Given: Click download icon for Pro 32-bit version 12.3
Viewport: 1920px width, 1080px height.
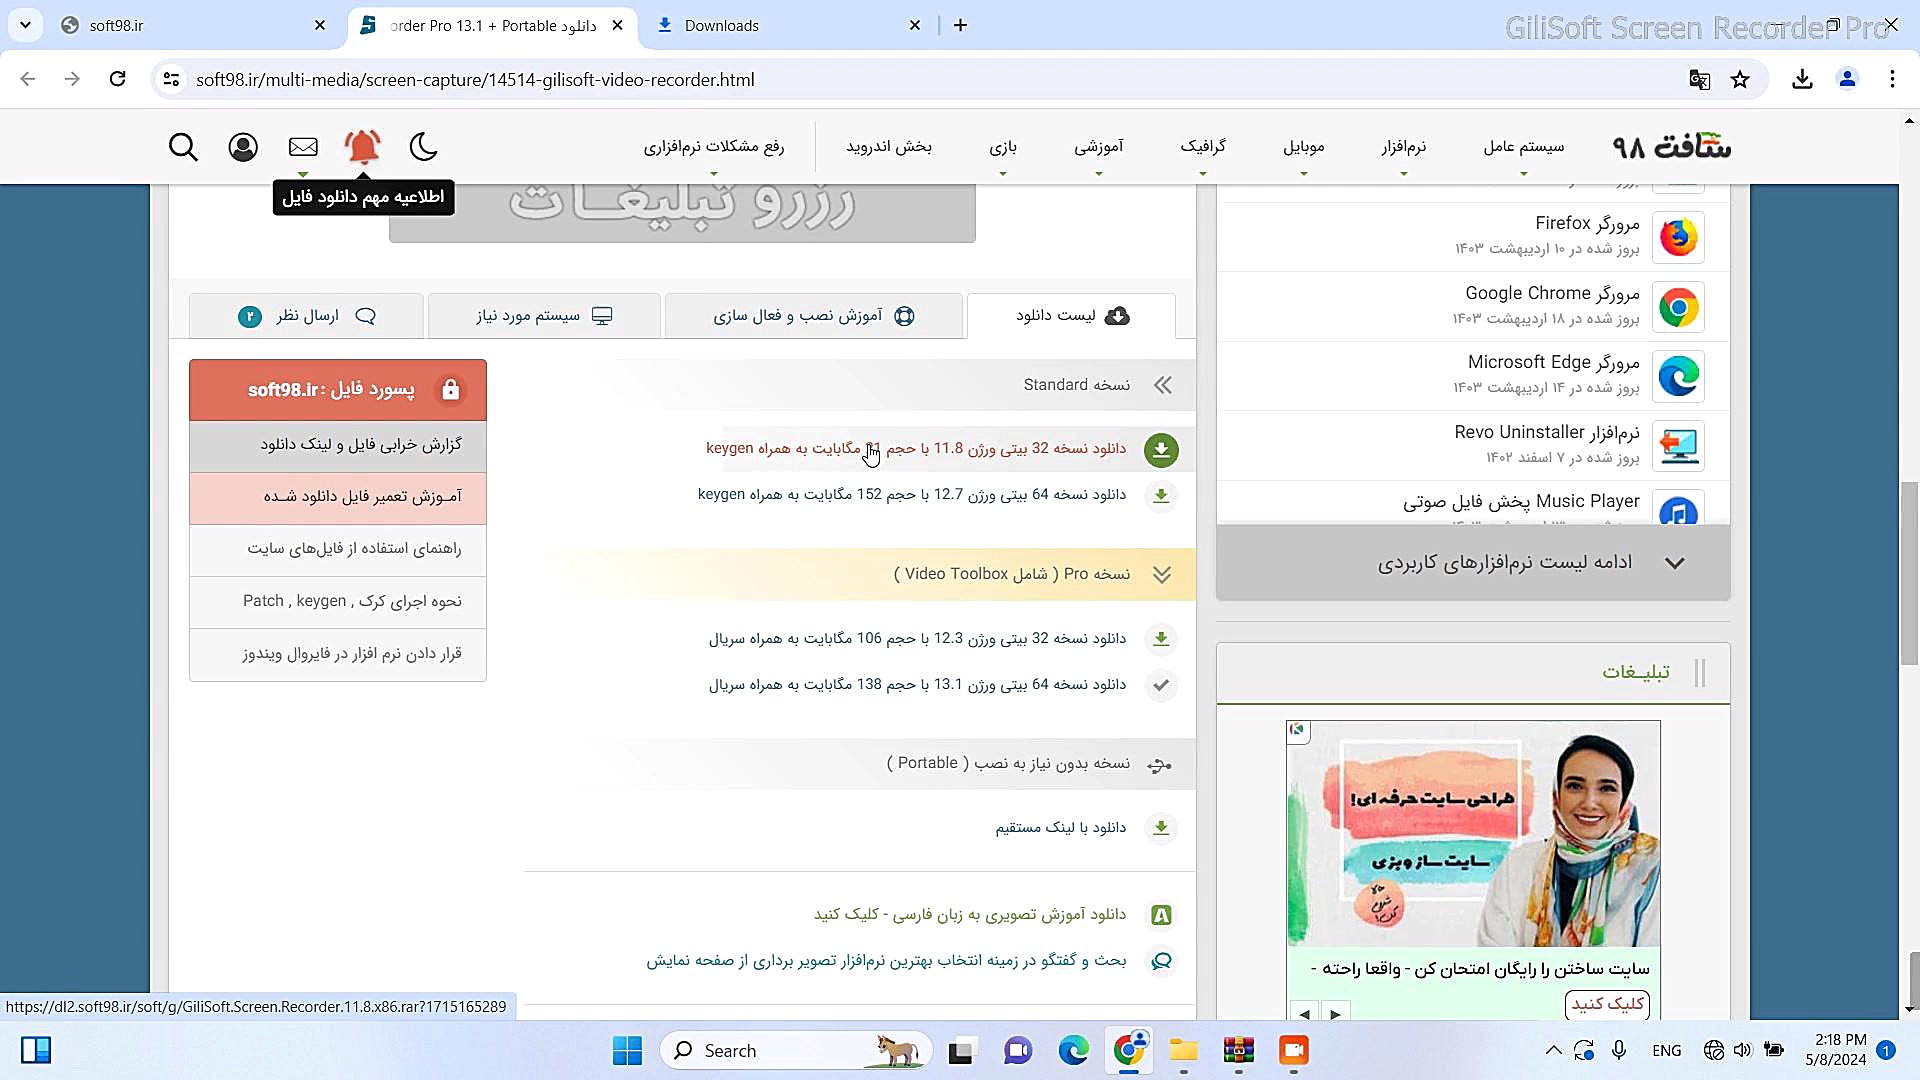Looking at the screenshot, I should (x=1161, y=639).
